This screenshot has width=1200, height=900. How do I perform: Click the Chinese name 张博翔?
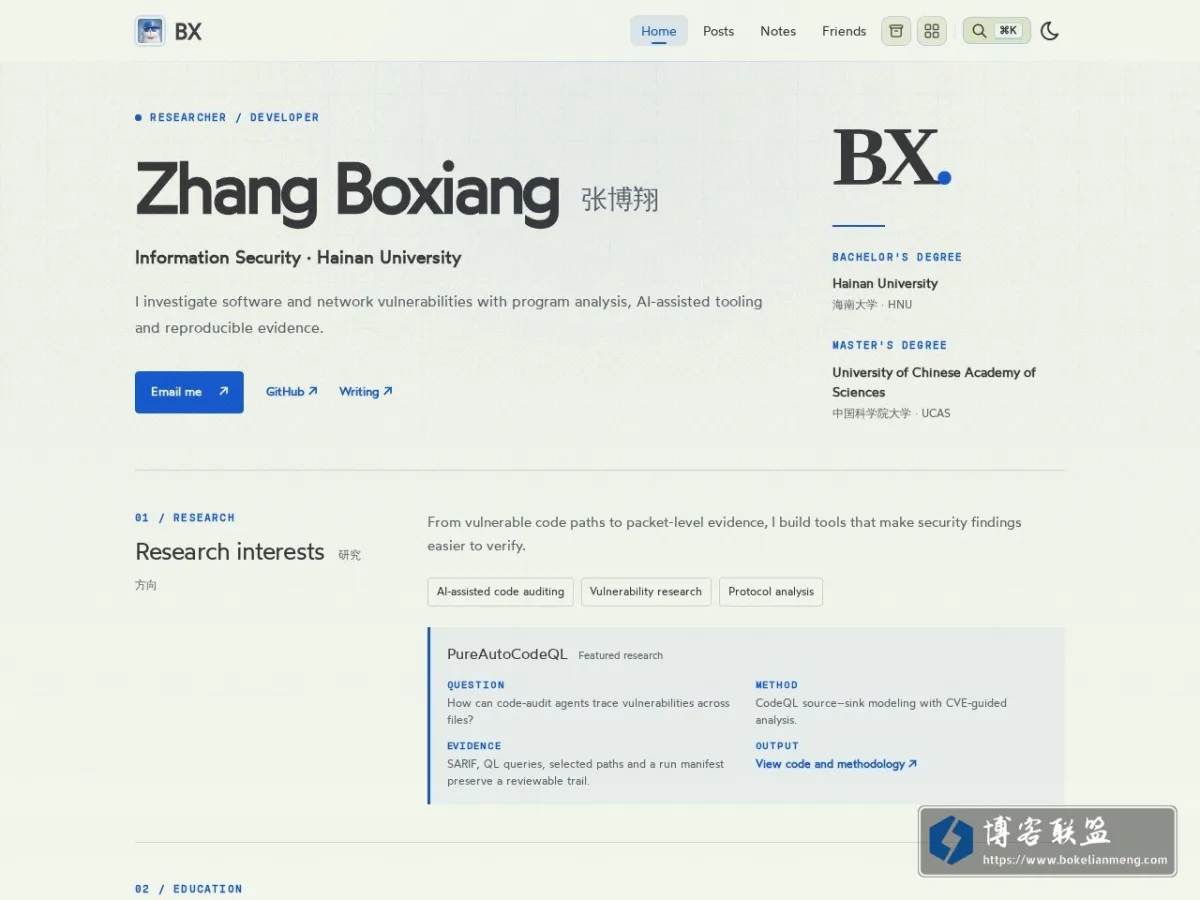click(x=620, y=199)
